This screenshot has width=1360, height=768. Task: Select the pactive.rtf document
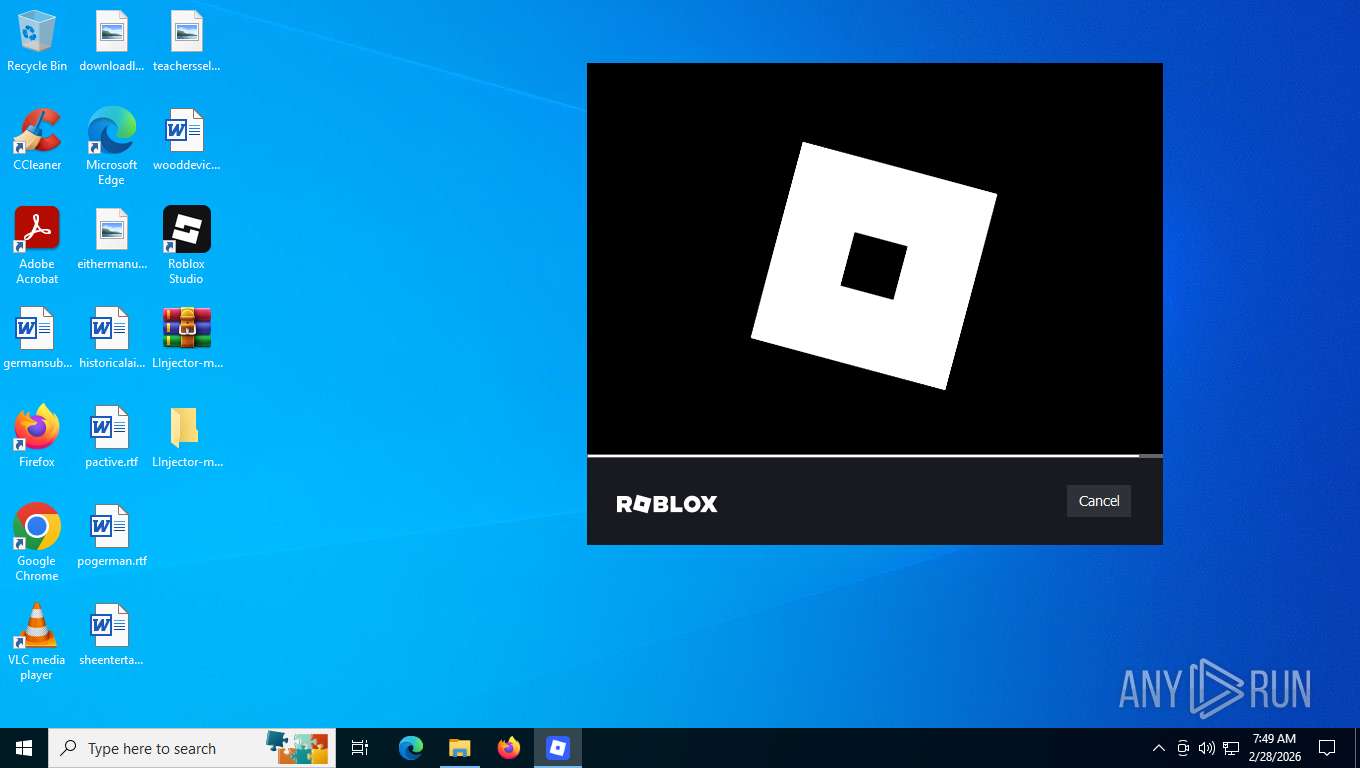(112, 438)
